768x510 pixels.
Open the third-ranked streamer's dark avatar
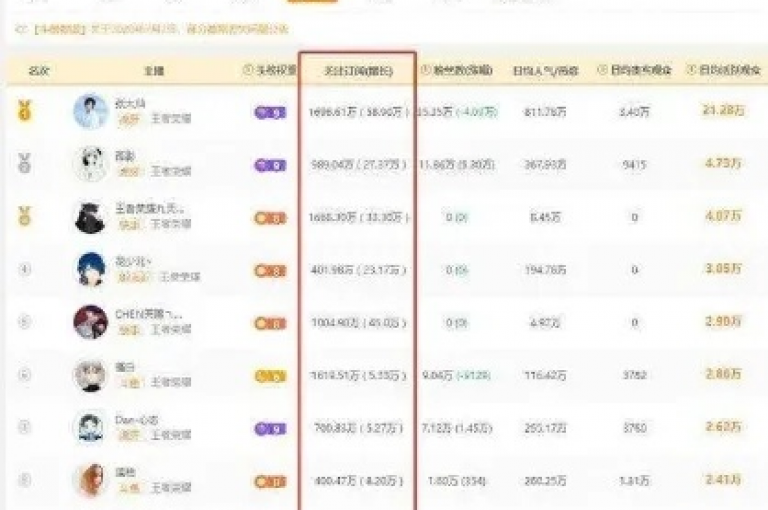90,217
